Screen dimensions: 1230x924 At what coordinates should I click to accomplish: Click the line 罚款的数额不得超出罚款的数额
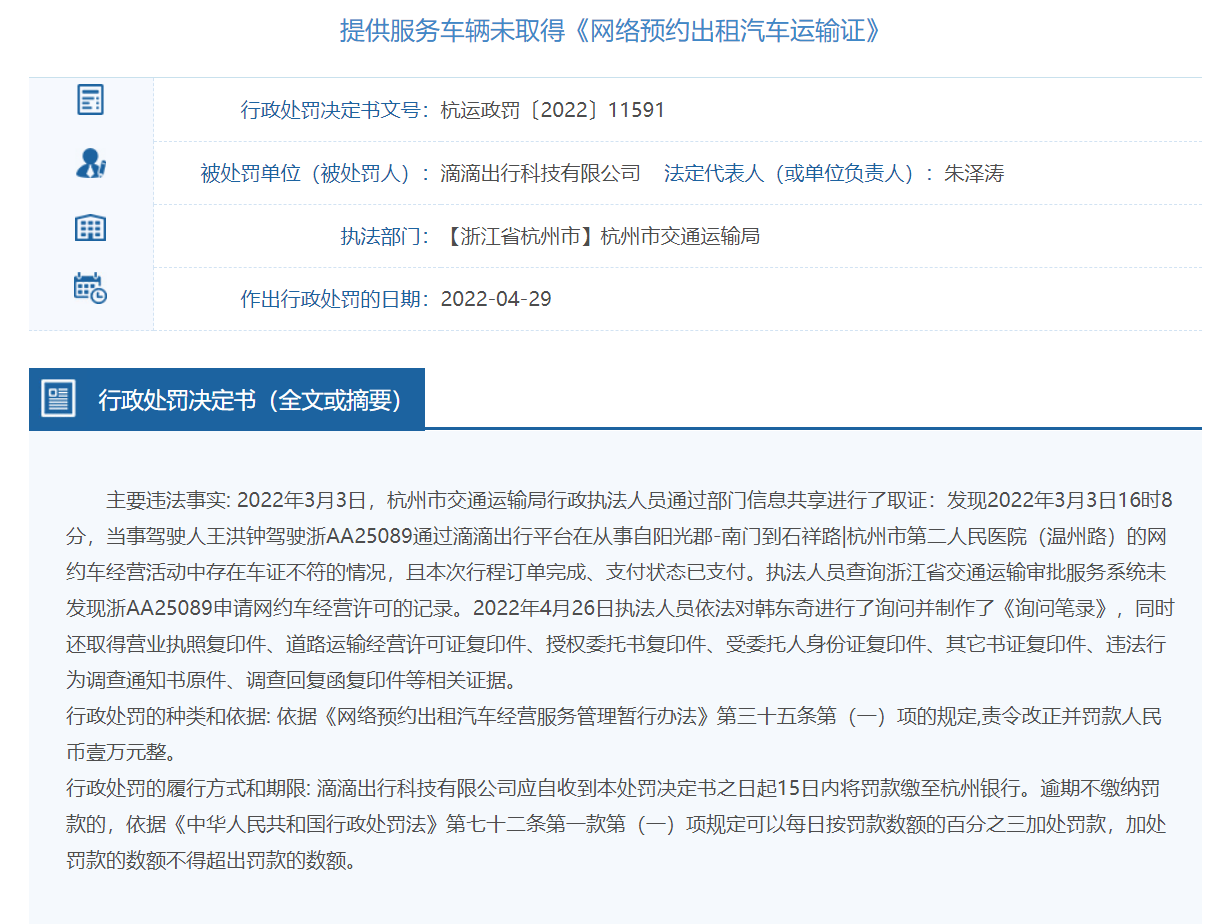(x=211, y=860)
